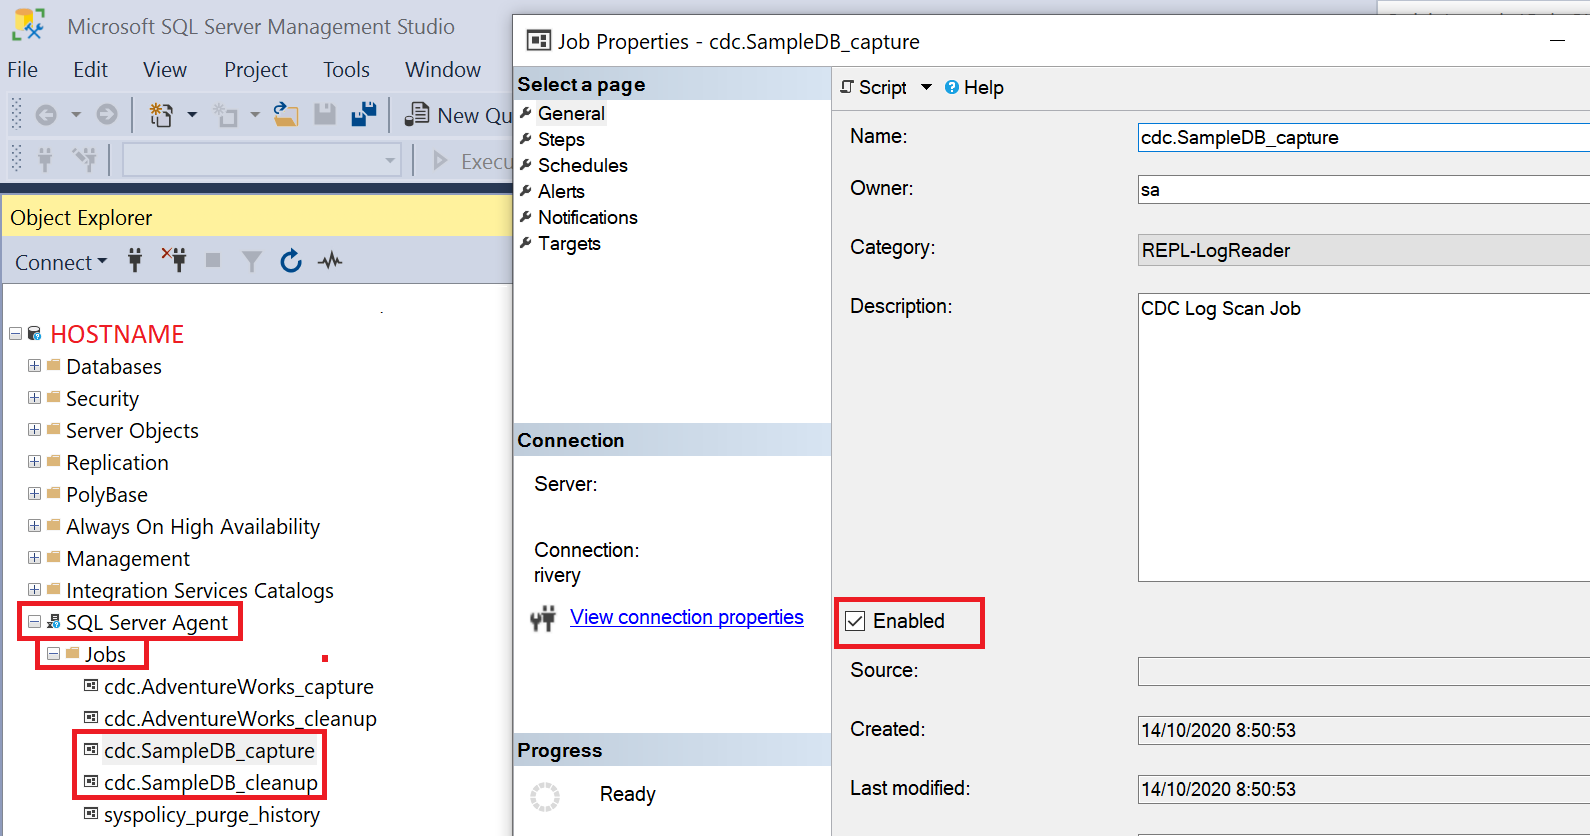Click the Save All toolbar icon
The width and height of the screenshot is (1590, 836).
[x=364, y=115]
